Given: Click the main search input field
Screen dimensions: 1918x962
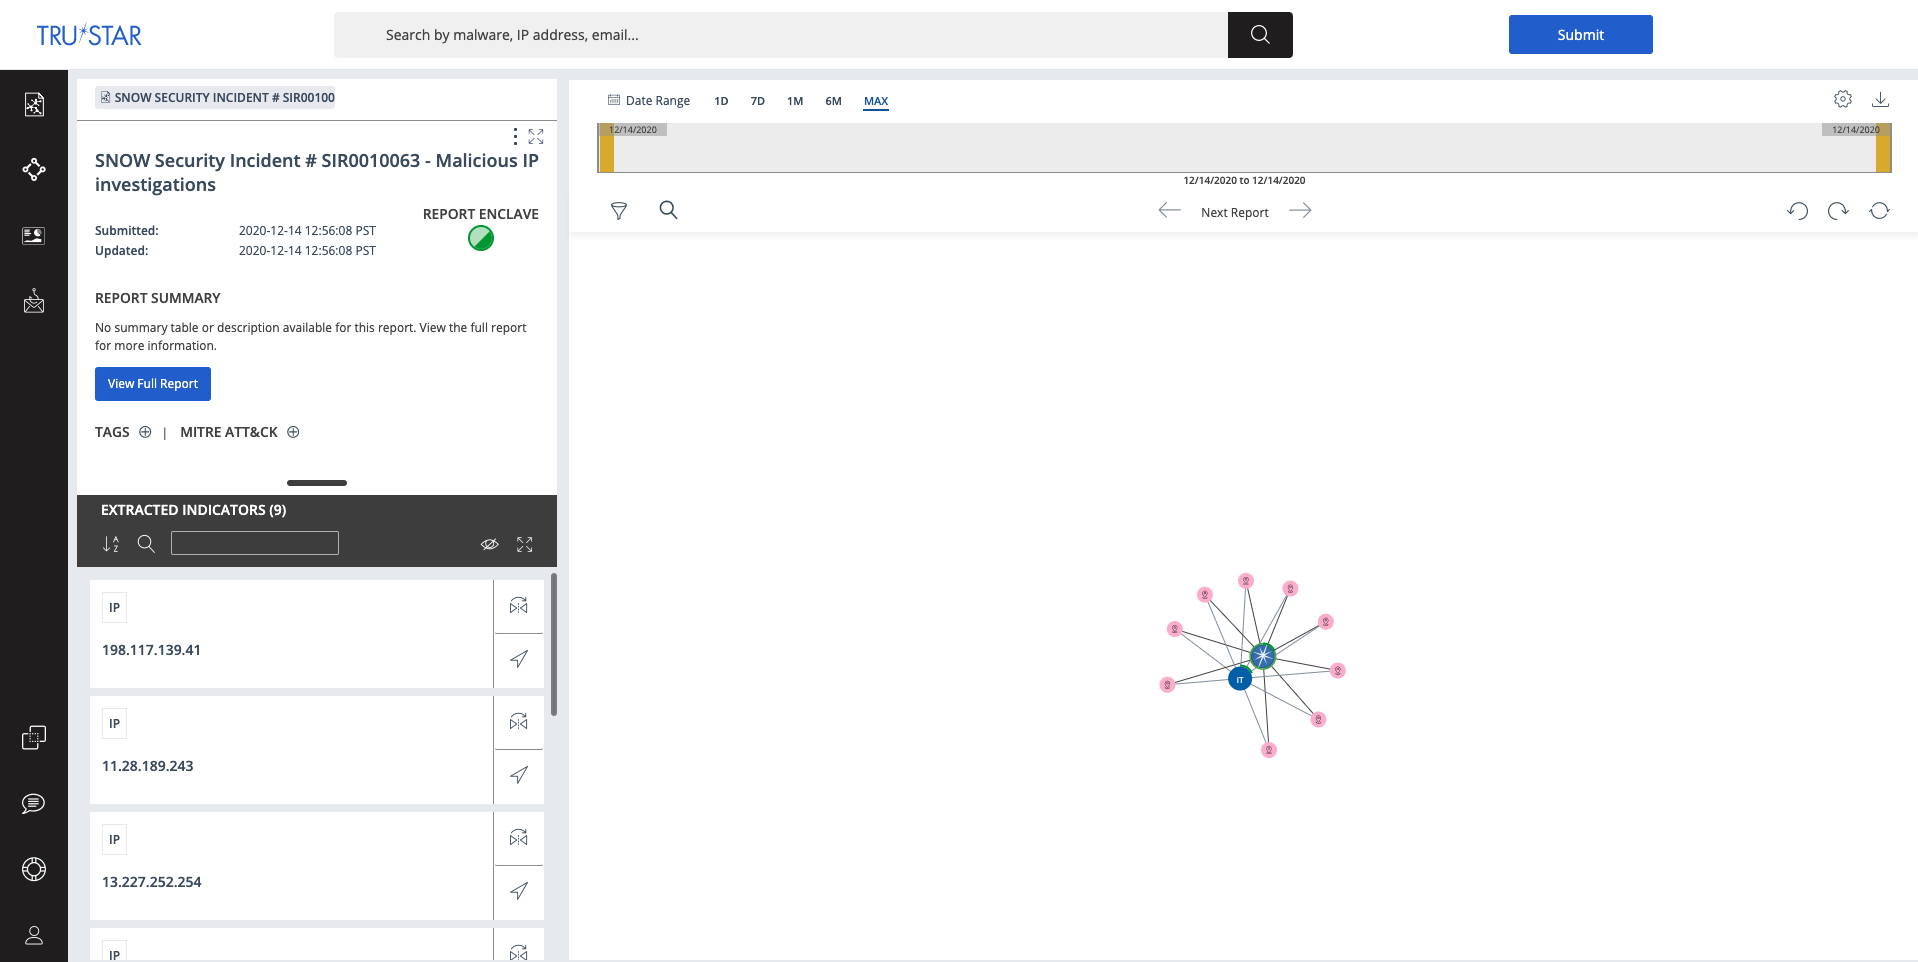Looking at the screenshot, I should (781, 35).
